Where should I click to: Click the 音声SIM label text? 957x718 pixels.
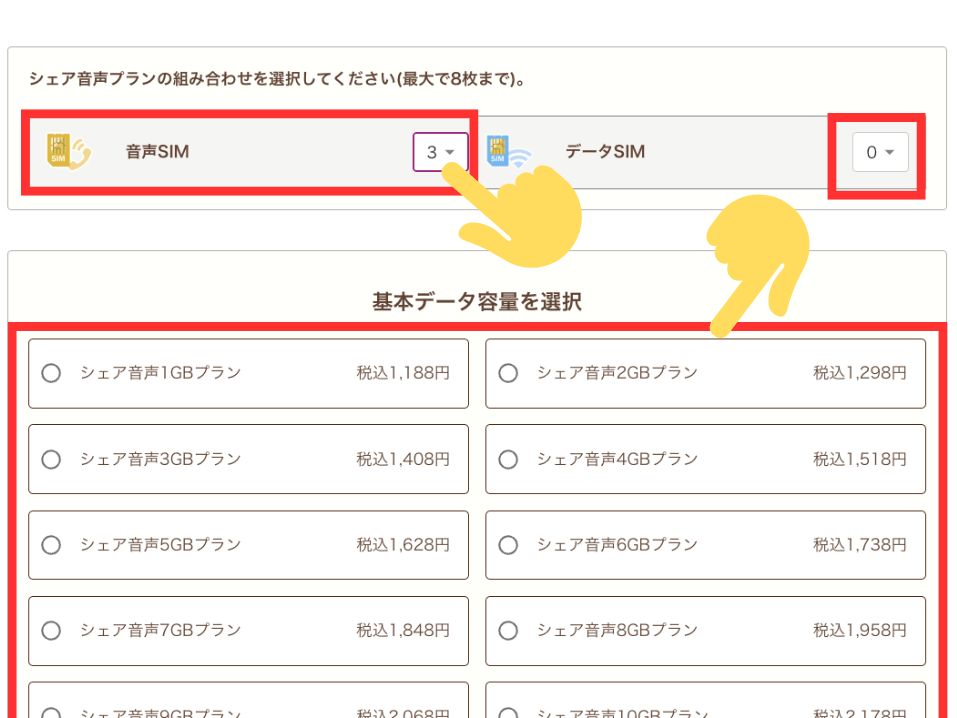pos(157,152)
